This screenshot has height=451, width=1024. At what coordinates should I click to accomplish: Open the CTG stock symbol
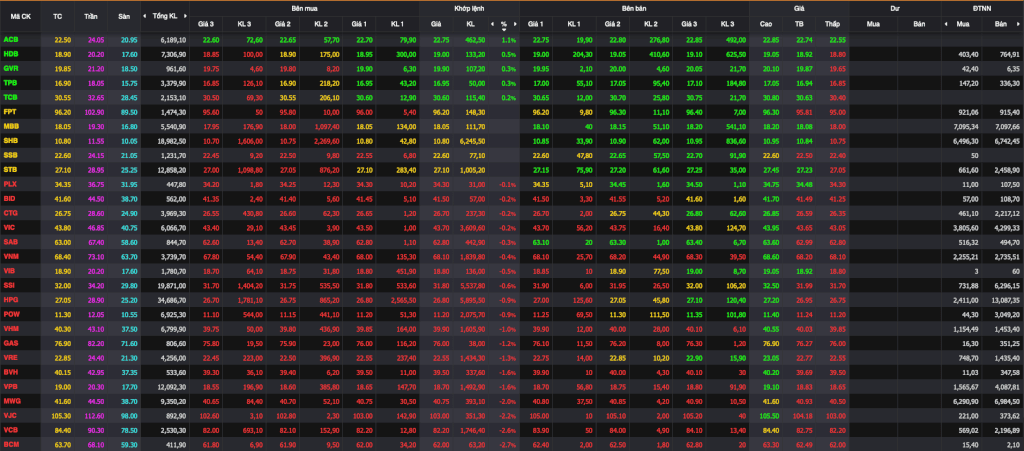[10, 213]
